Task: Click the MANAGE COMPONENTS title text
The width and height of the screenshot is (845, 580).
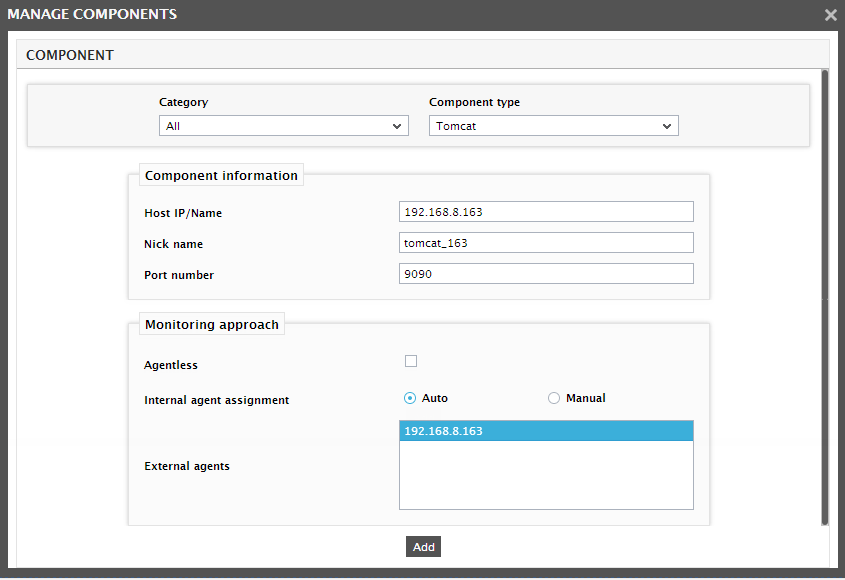Action: (92, 14)
